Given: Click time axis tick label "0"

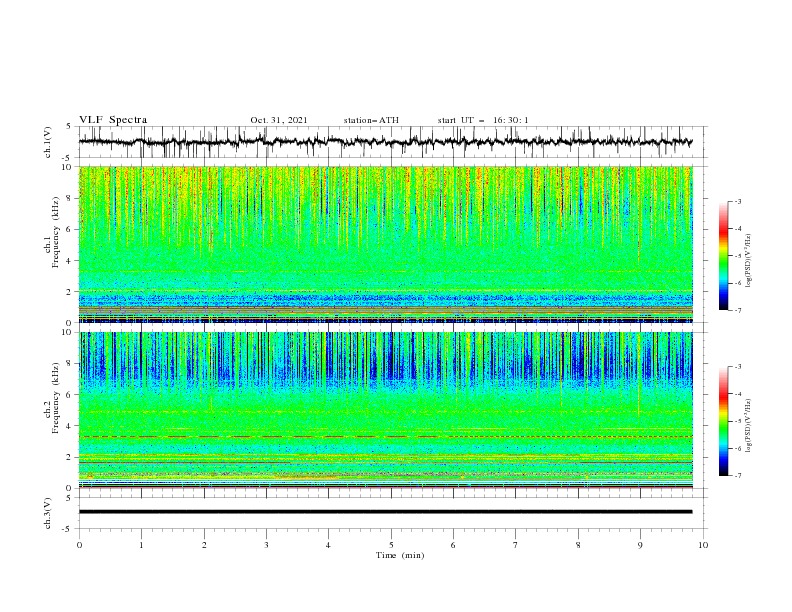Looking at the screenshot, I should tap(79, 545).
